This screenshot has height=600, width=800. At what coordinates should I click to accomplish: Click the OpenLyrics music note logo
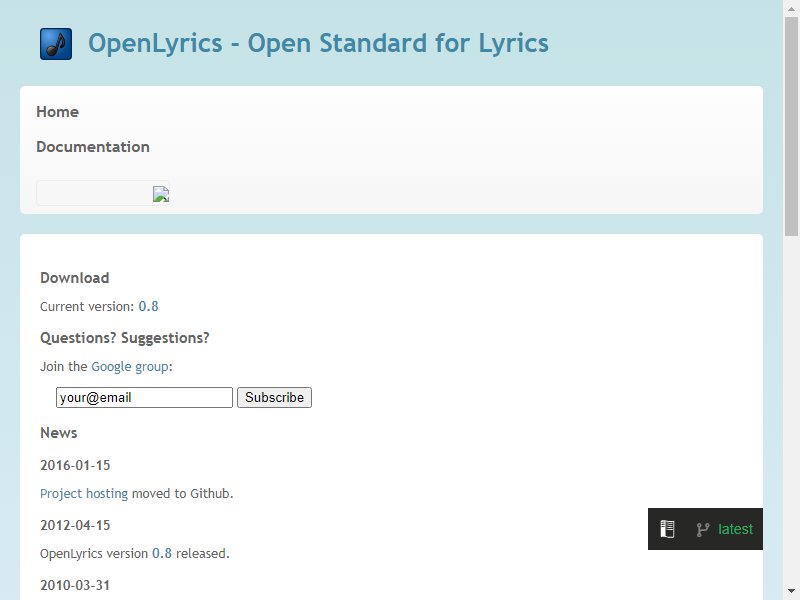[56, 44]
